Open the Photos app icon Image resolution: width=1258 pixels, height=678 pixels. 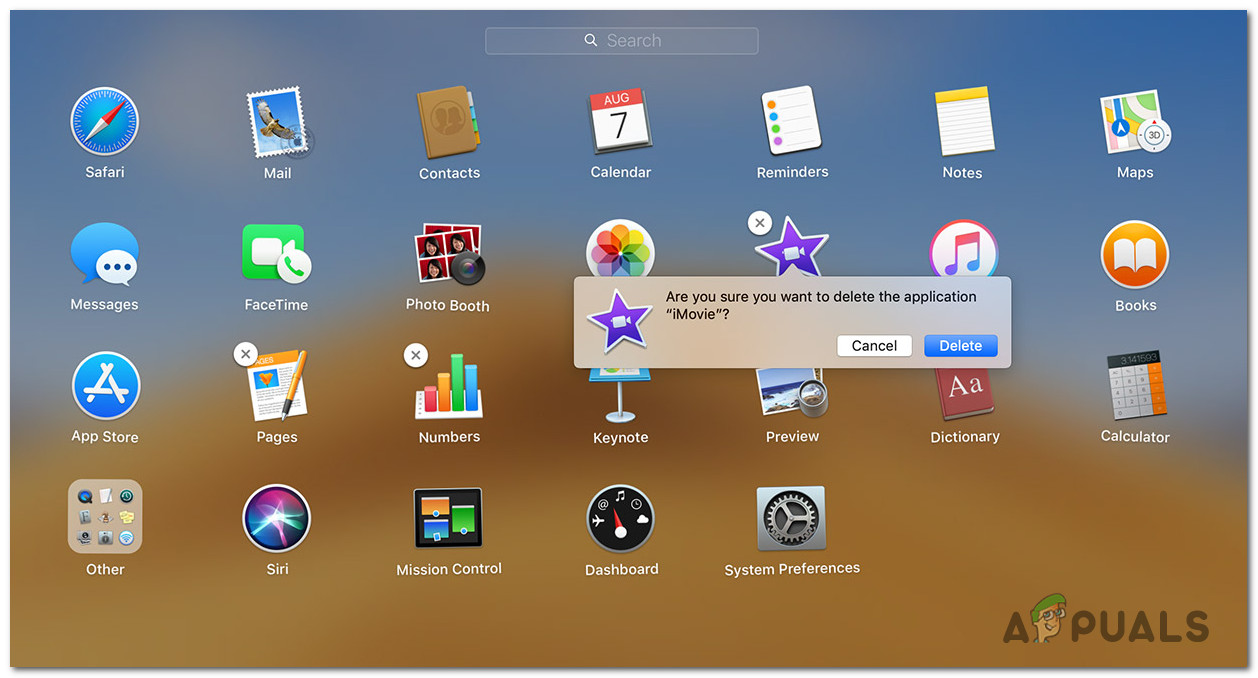[x=621, y=249]
